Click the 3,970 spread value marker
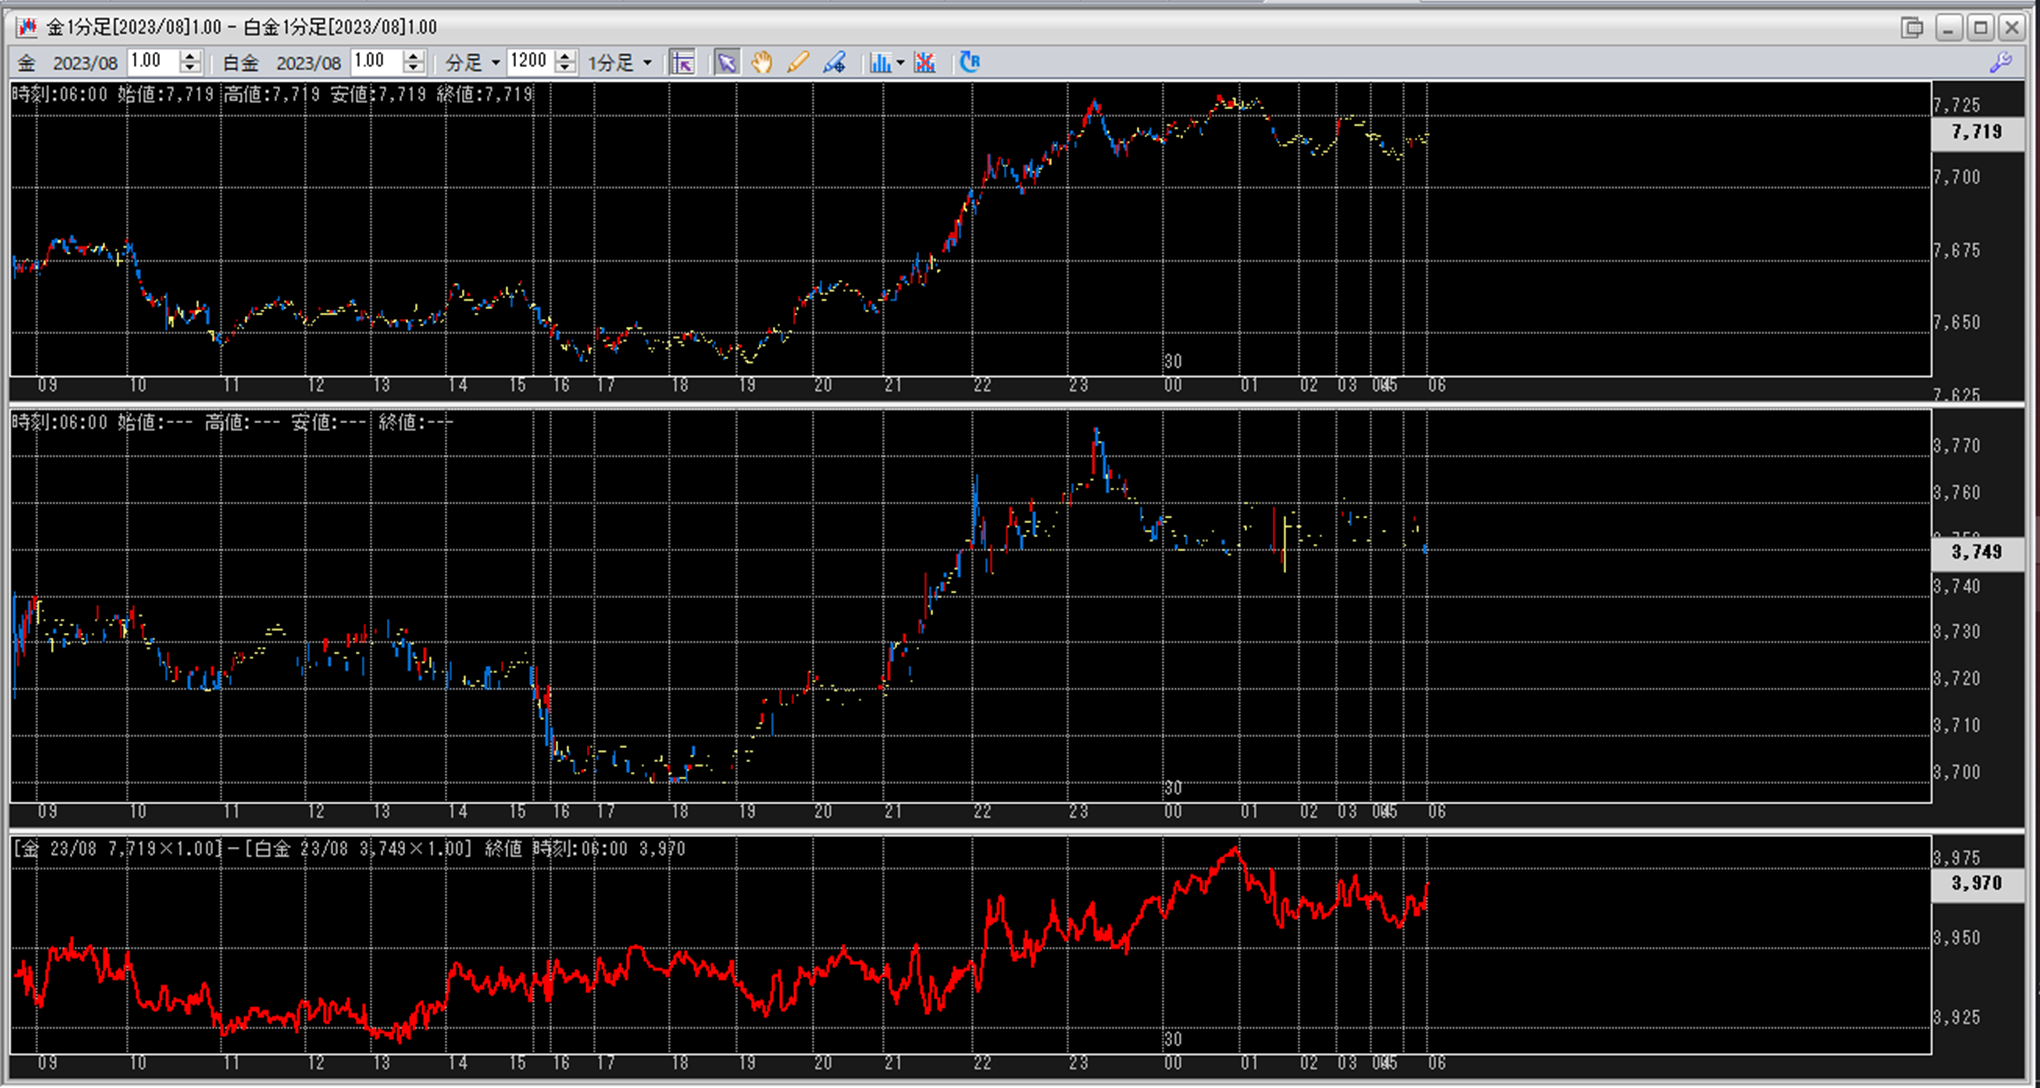 pos(1976,883)
